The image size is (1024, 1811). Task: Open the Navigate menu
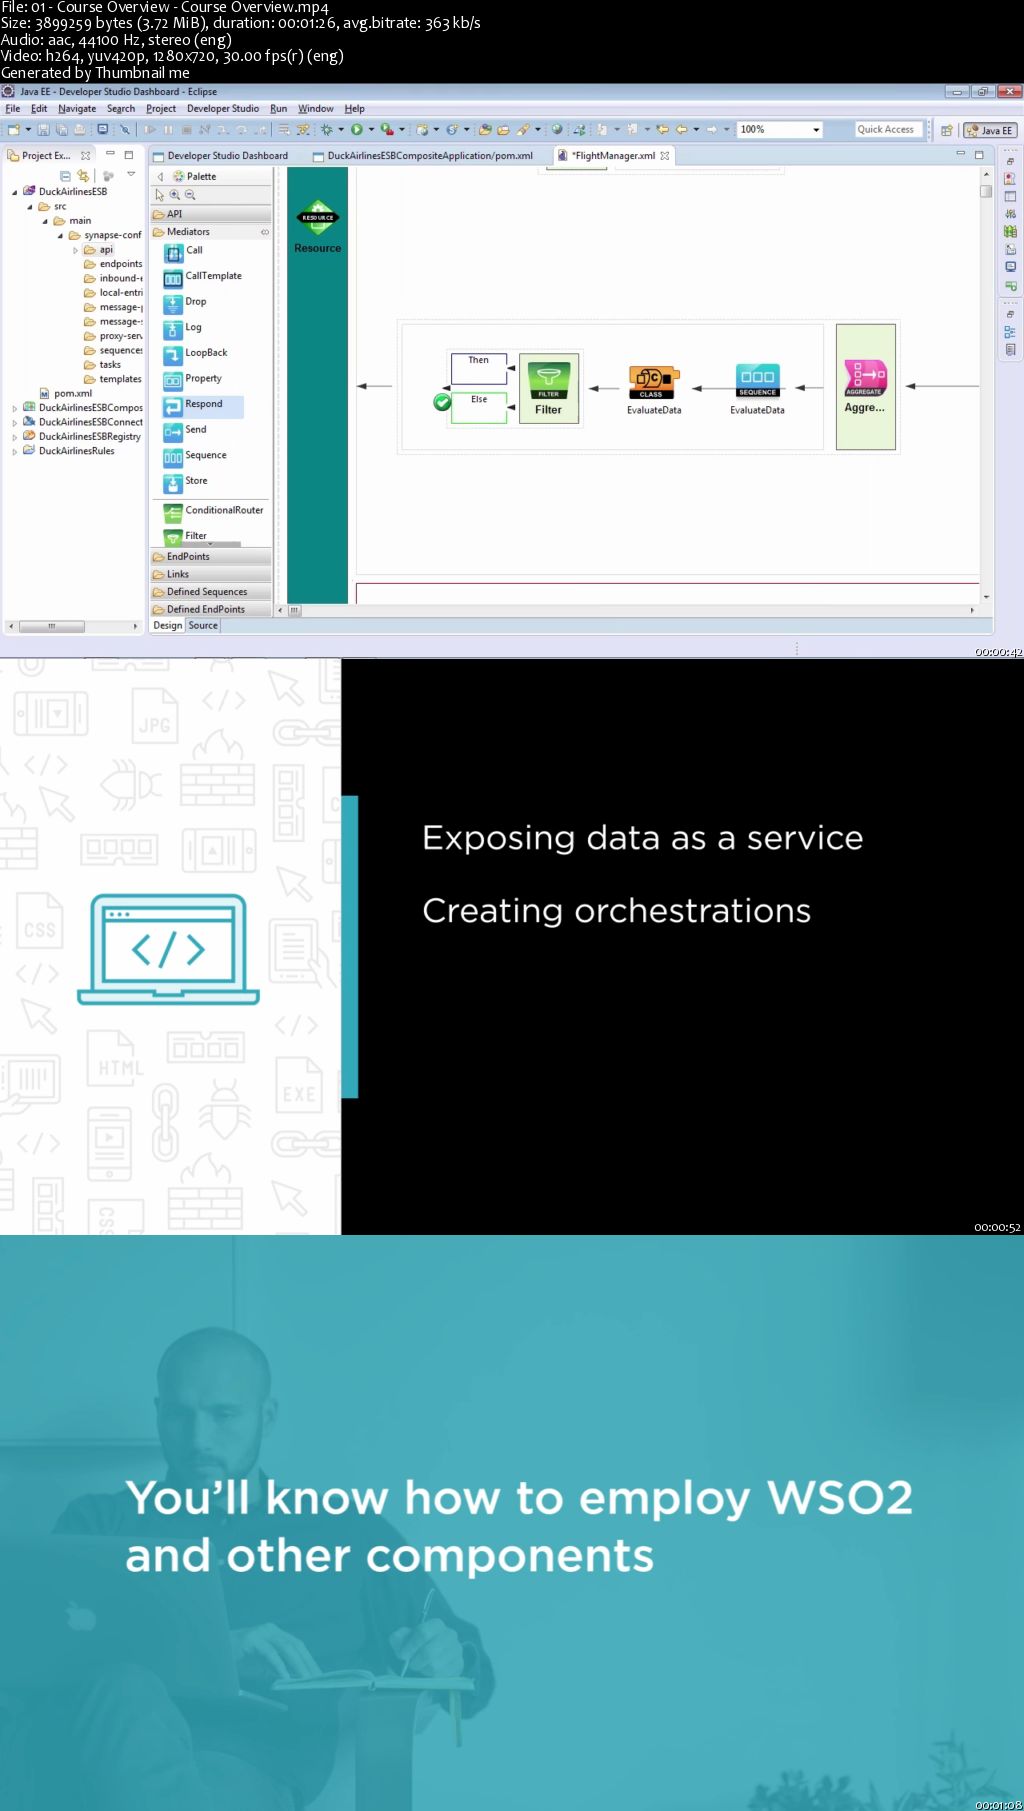(77, 109)
